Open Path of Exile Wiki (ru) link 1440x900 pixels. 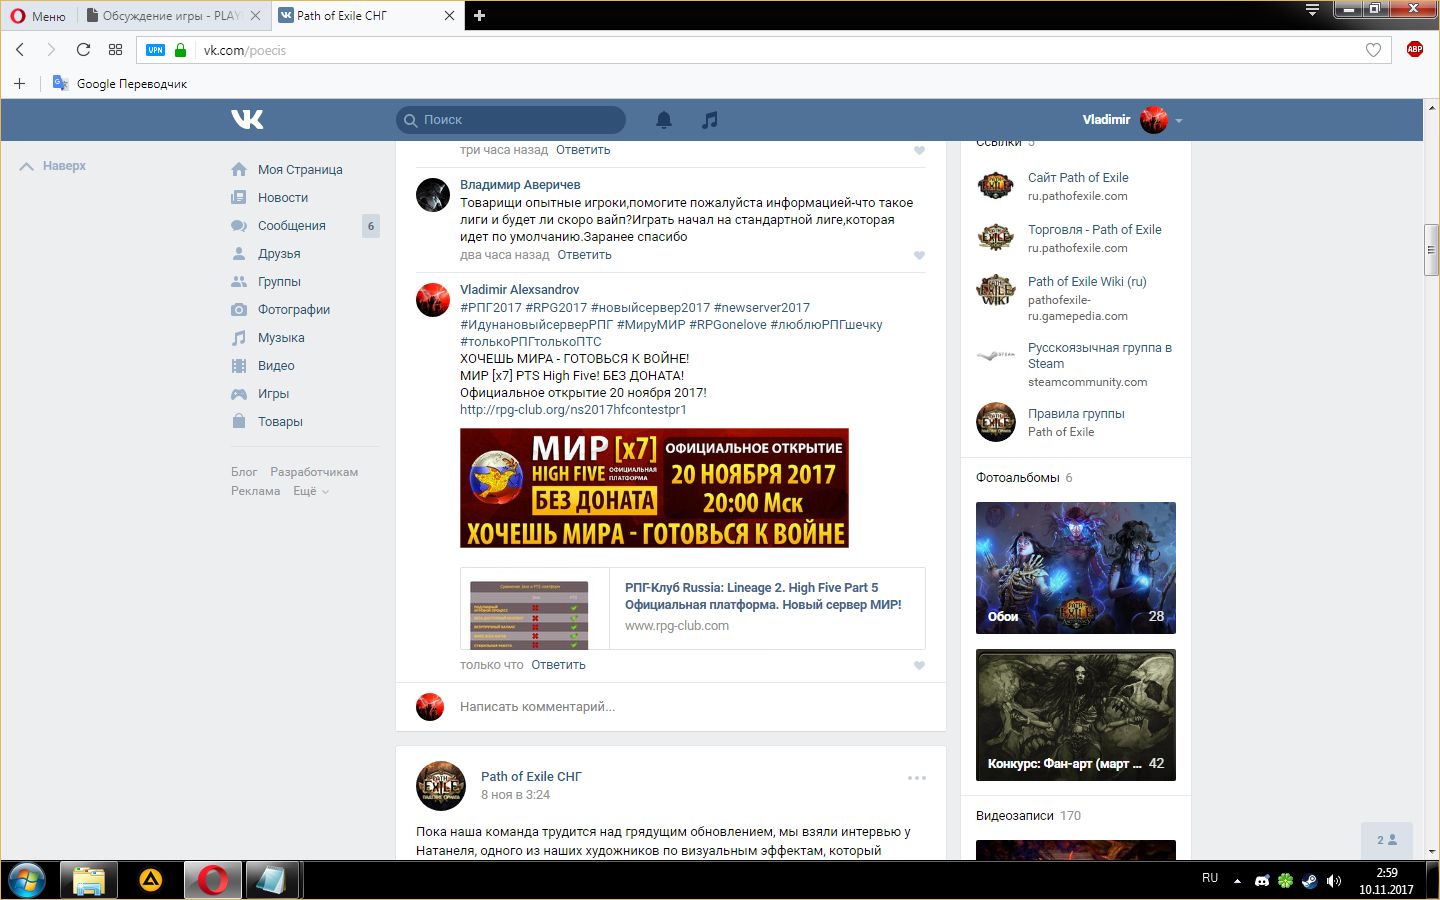(1087, 282)
